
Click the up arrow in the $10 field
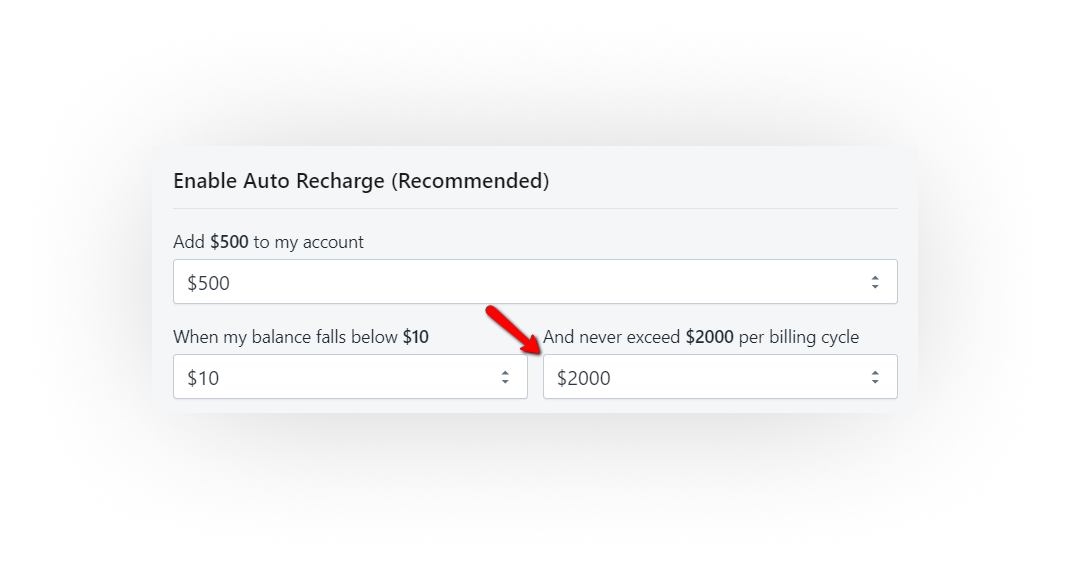pos(505,373)
